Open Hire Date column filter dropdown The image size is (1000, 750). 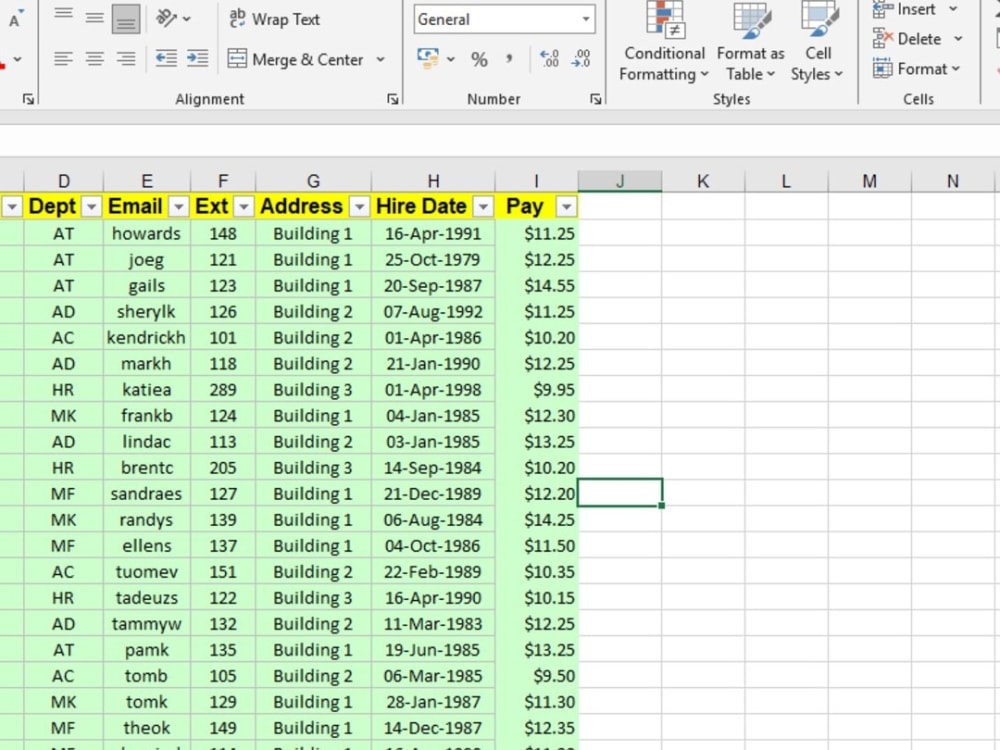(x=483, y=207)
